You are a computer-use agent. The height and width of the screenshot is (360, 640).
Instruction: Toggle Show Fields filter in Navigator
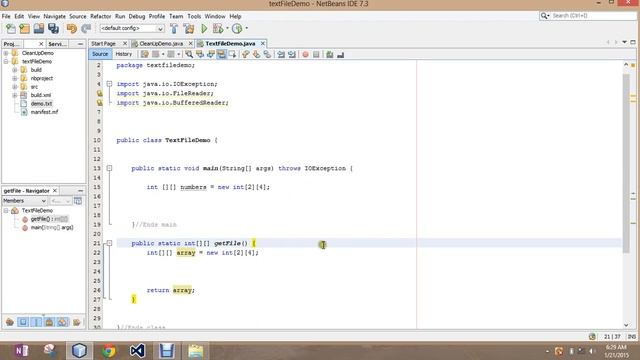23,322
